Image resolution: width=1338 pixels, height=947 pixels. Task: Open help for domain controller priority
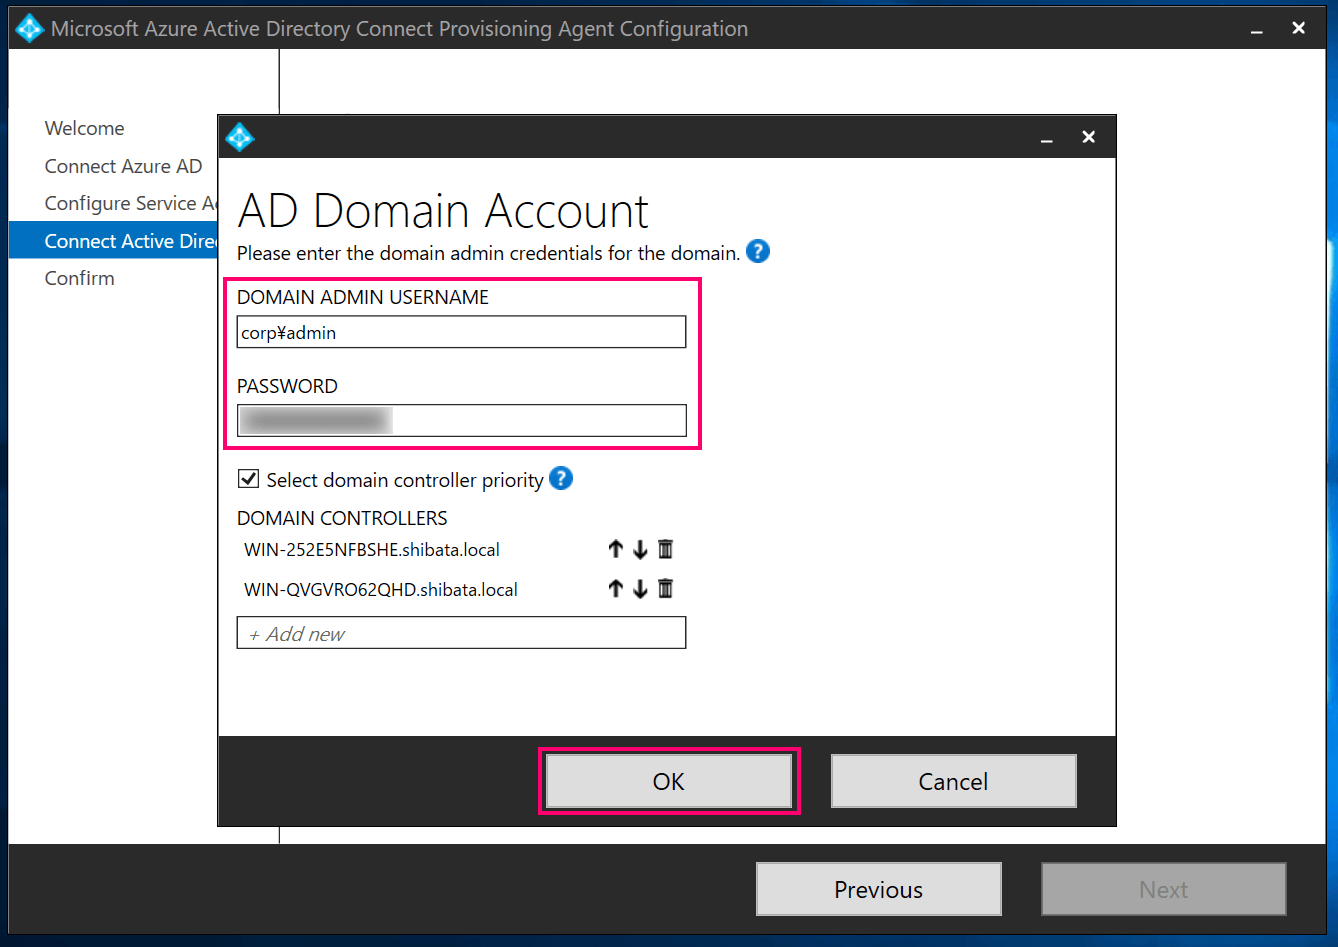(x=561, y=479)
